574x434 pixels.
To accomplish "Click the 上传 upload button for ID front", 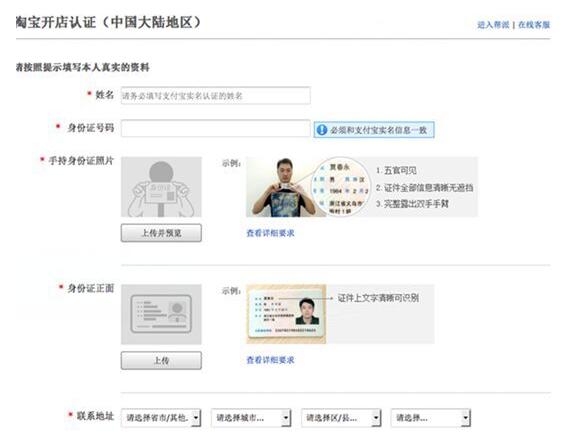I will tap(161, 360).
